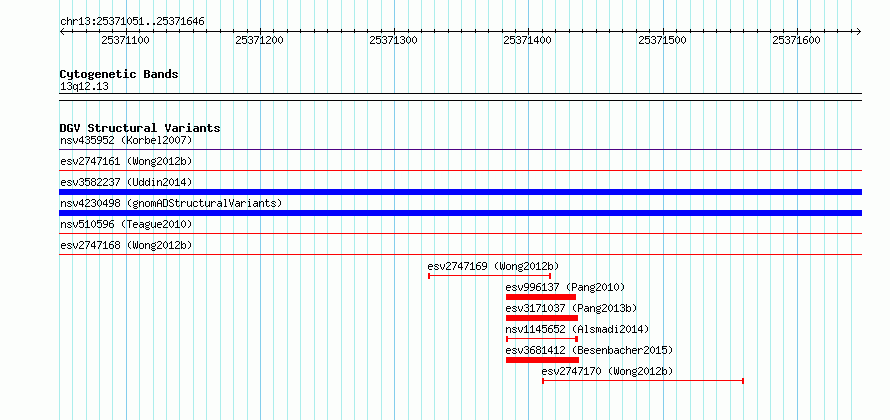Select the esv3582237 (Uddin2014) variant label
Image resolution: width=890 pixels, height=420 pixels.
point(126,182)
